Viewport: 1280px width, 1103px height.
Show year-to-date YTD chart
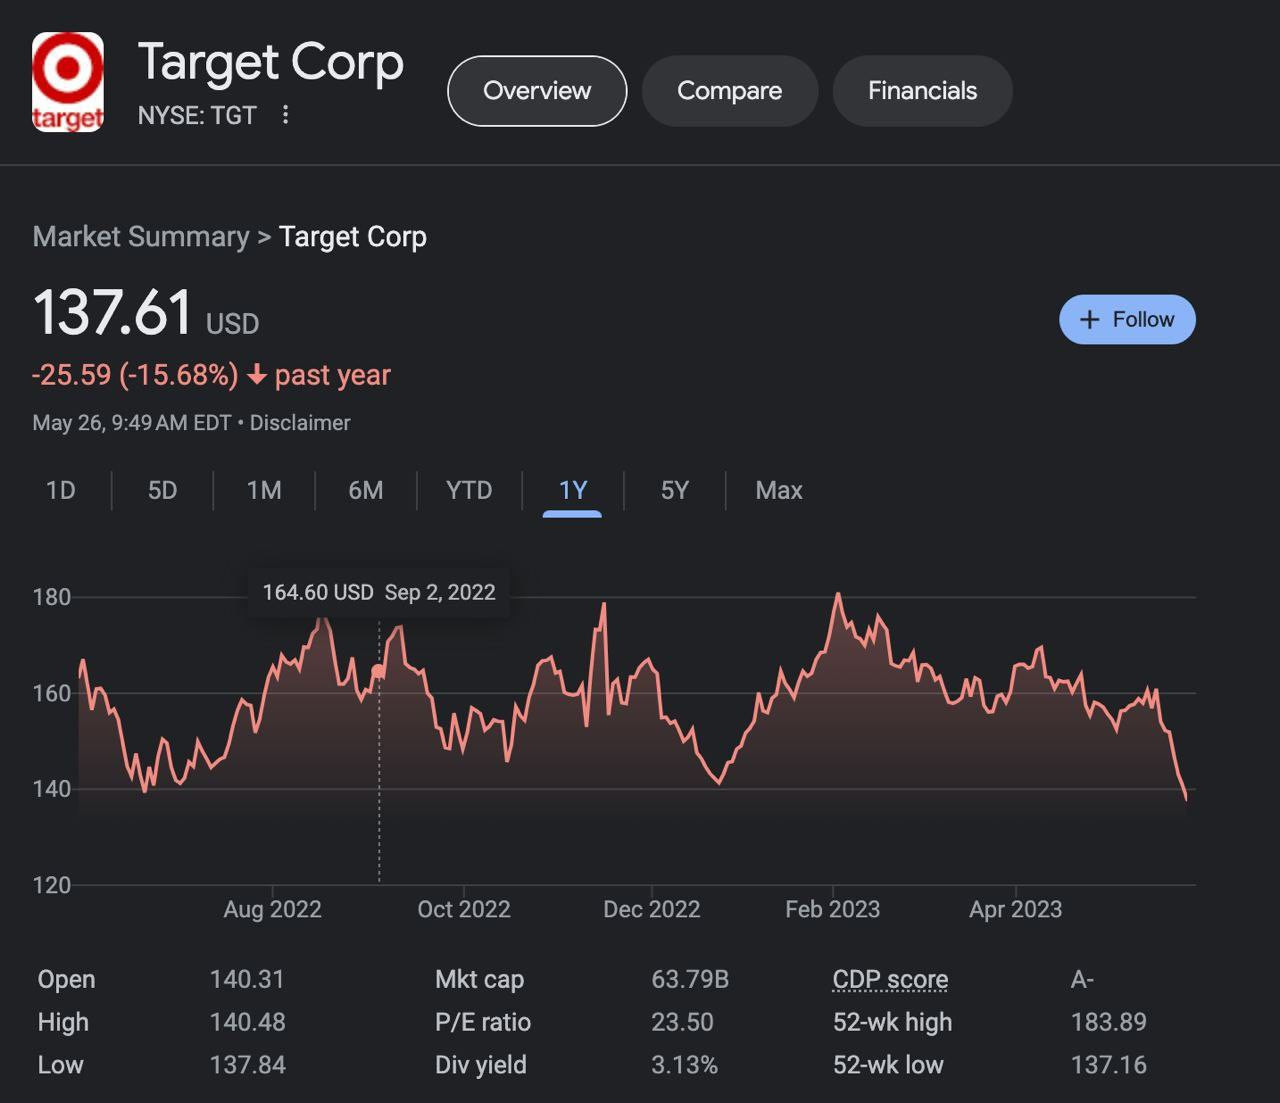[469, 490]
